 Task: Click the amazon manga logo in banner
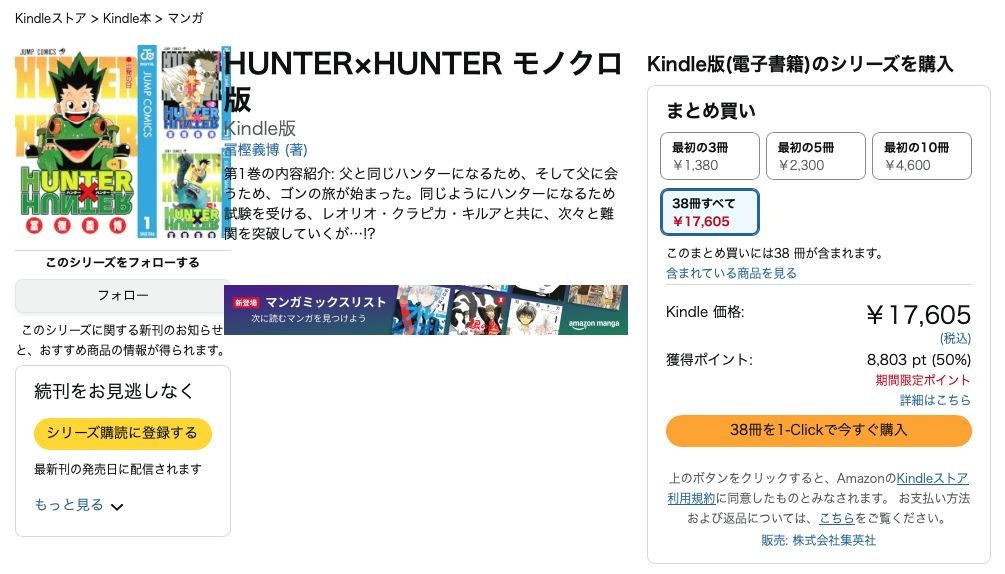594,324
